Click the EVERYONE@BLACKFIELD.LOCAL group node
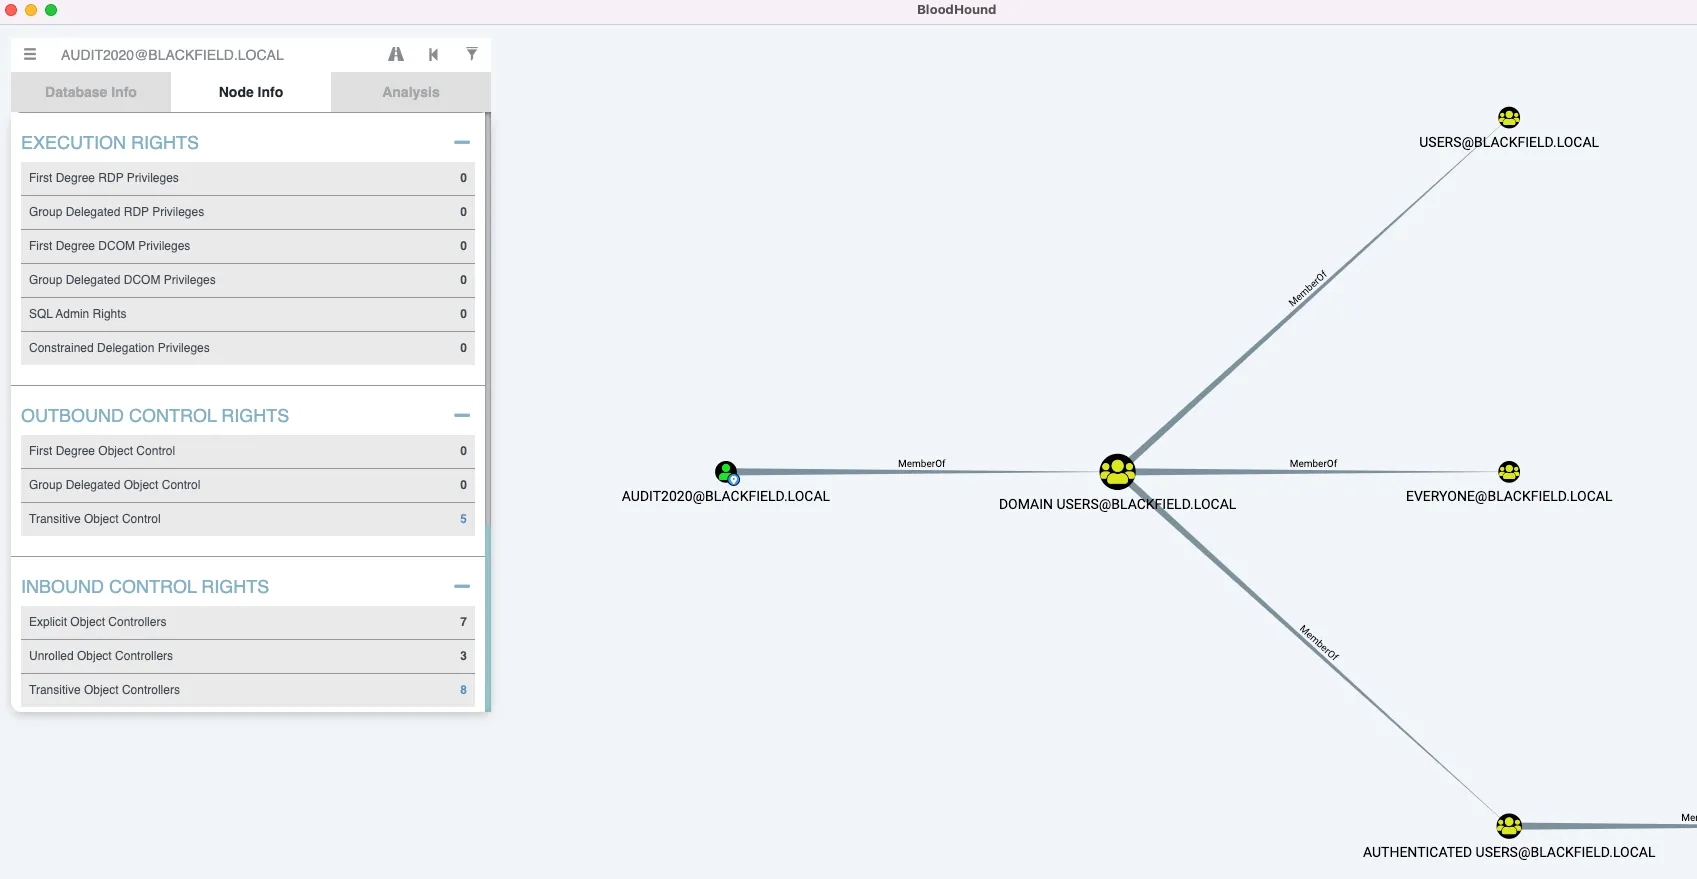Screen dimensions: 1697x879 pyautogui.click(x=1508, y=471)
